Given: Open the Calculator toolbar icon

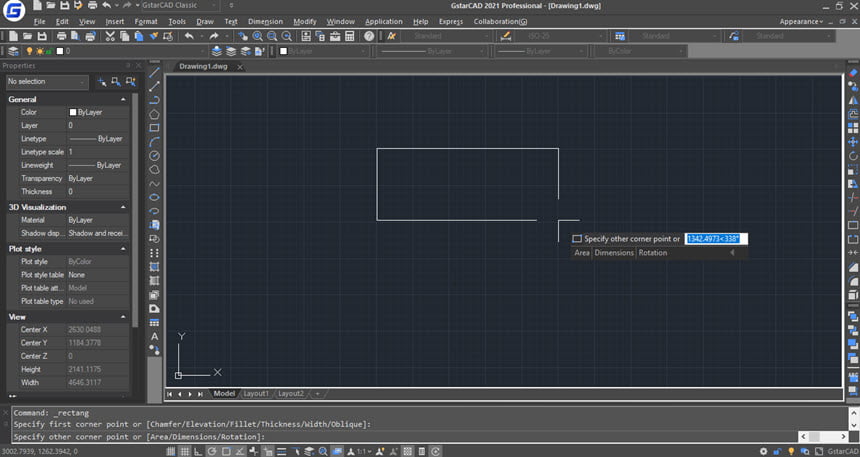Looking at the screenshot, I should 349,36.
